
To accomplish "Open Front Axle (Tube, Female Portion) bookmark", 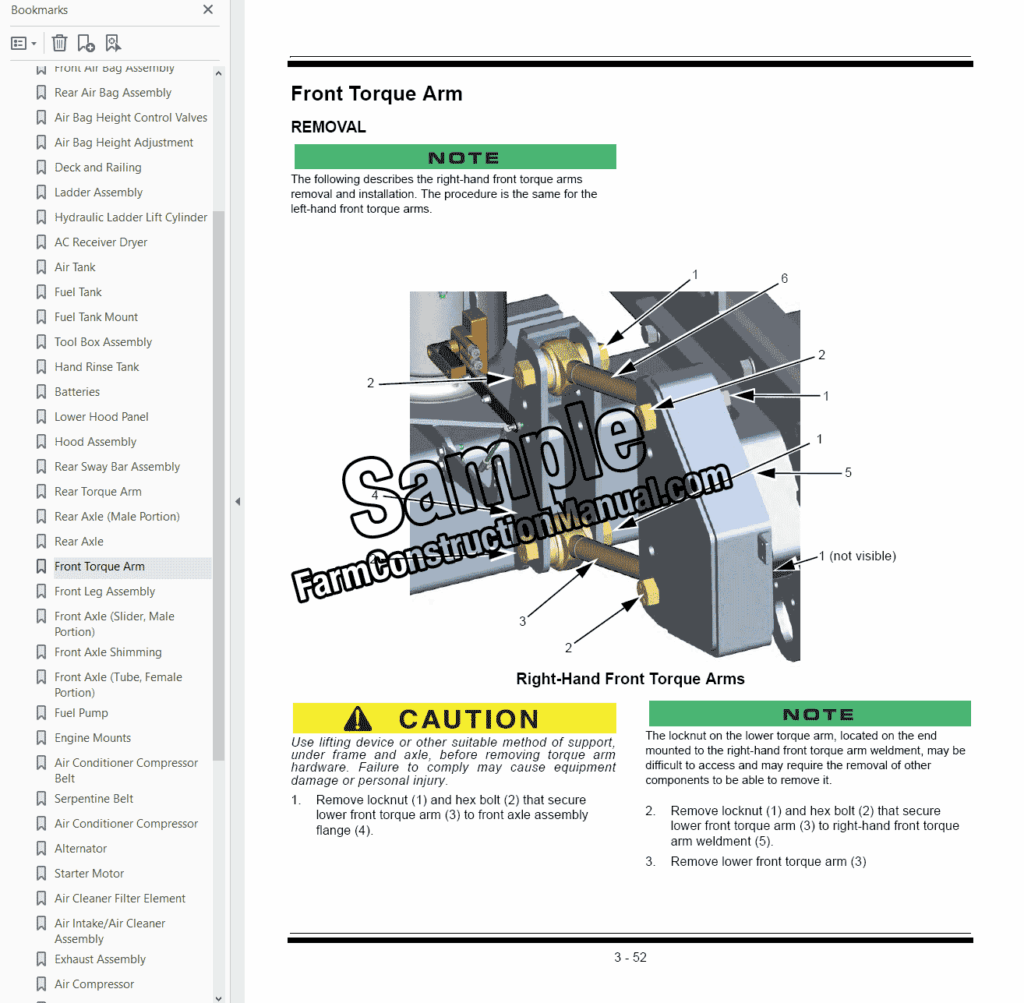I will [x=118, y=684].
